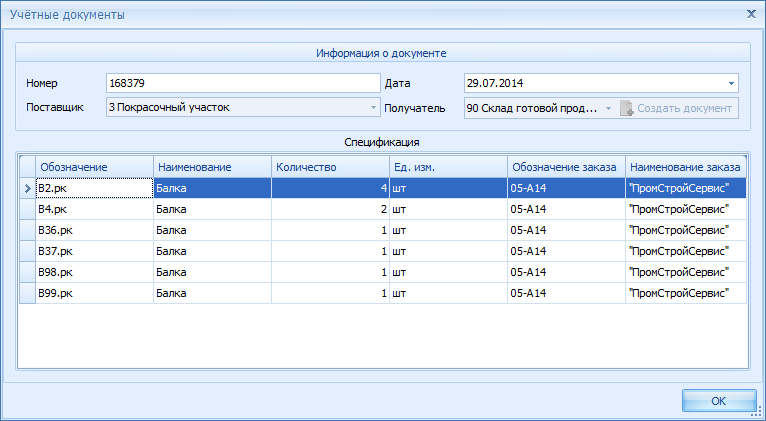
Task: Click the OK button
Action: (718, 400)
